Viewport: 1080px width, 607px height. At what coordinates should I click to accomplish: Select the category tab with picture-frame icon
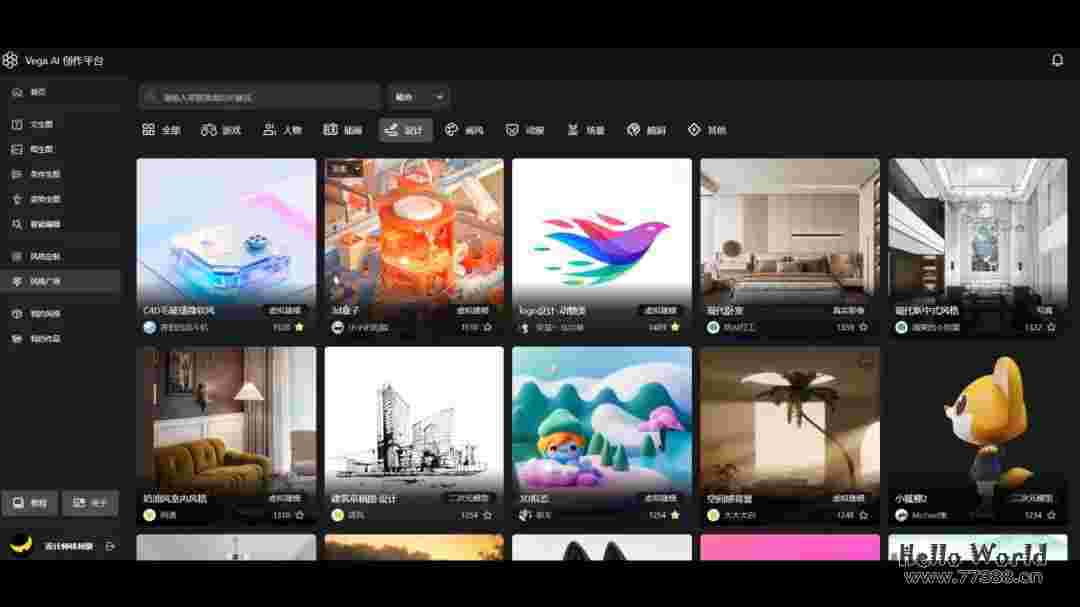[343, 130]
